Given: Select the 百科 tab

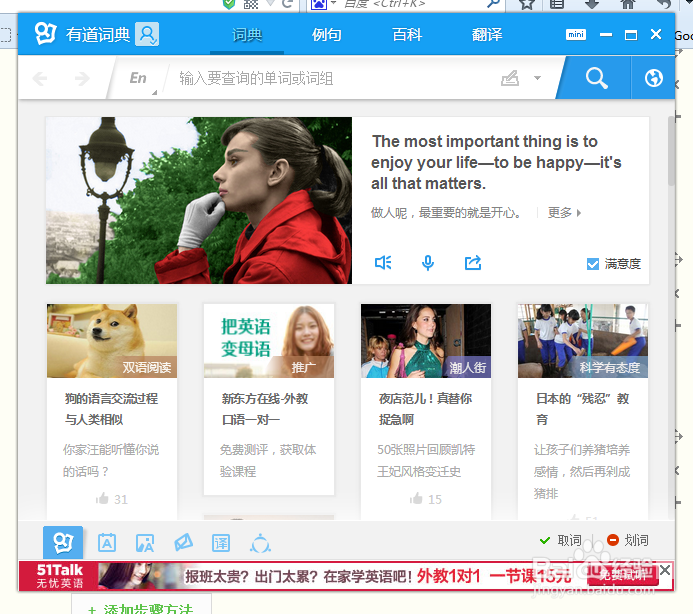Looking at the screenshot, I should (407, 34).
